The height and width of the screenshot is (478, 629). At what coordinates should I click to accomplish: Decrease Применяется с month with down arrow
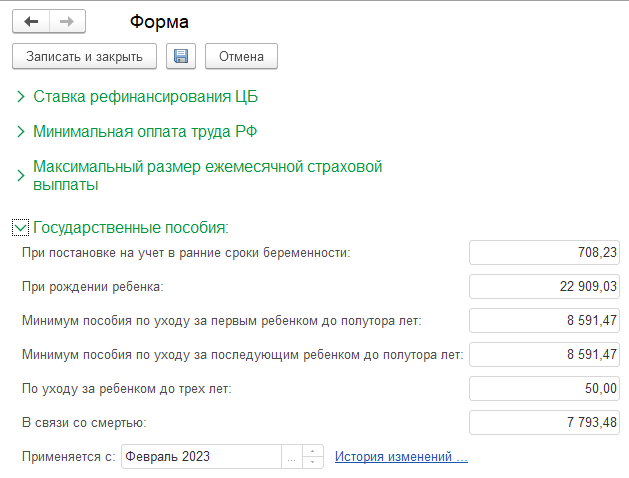pyautogui.click(x=314, y=462)
